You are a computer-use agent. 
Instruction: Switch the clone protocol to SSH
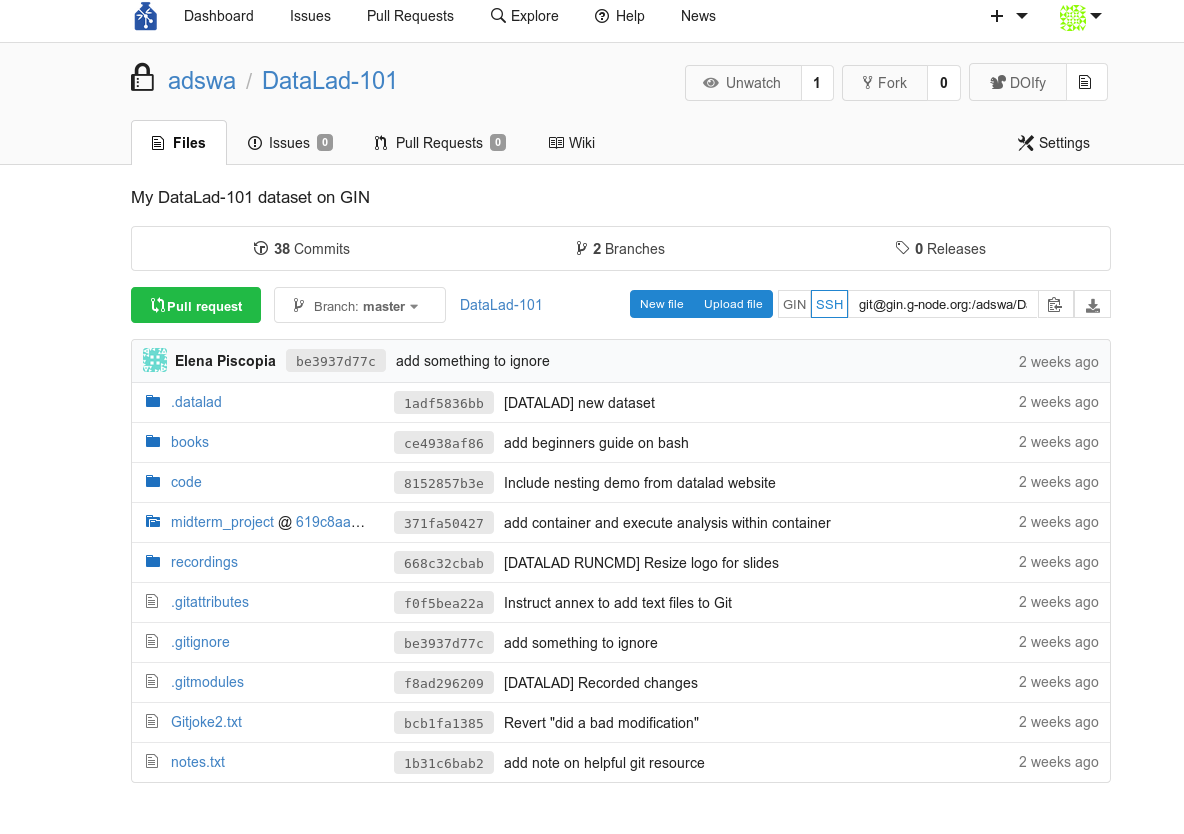pyautogui.click(x=830, y=304)
